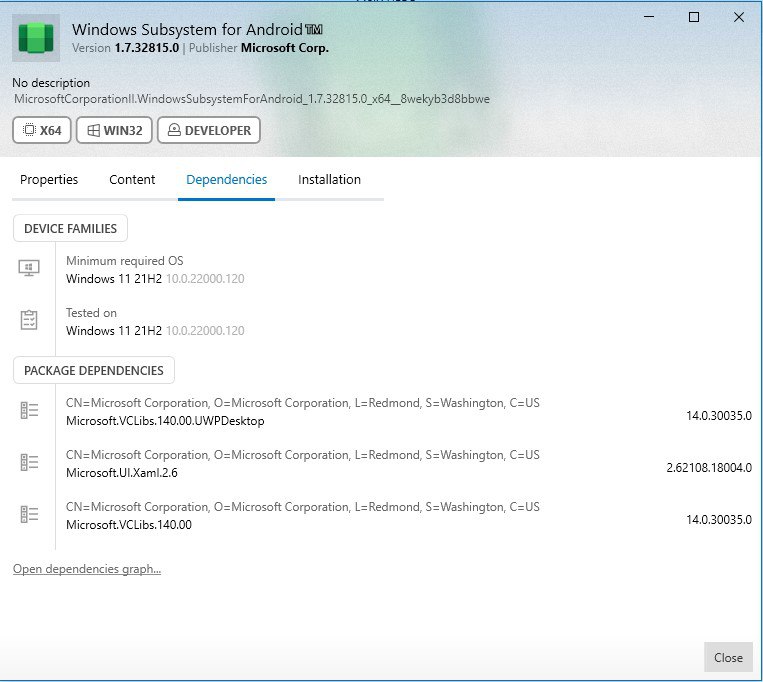The image size is (763, 682).
Task: Click version 2.62108.18004.0
Action: 709,467
